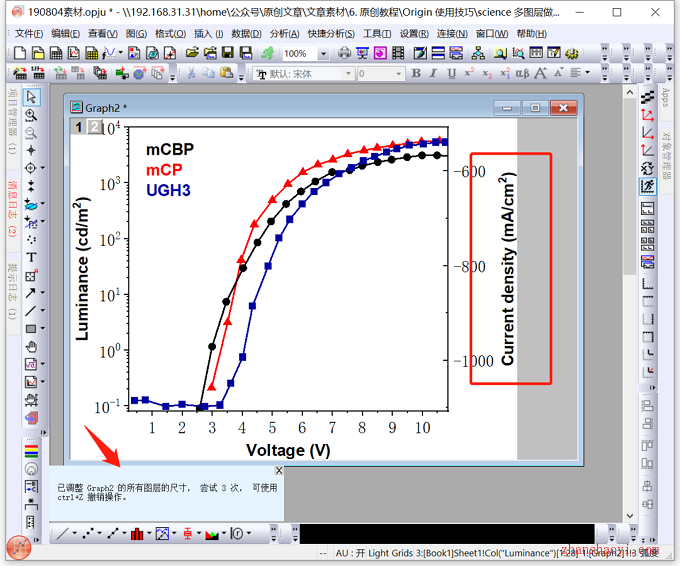Restore the Graph2 window size
Viewport: 680px width, 566px height.
[535, 108]
